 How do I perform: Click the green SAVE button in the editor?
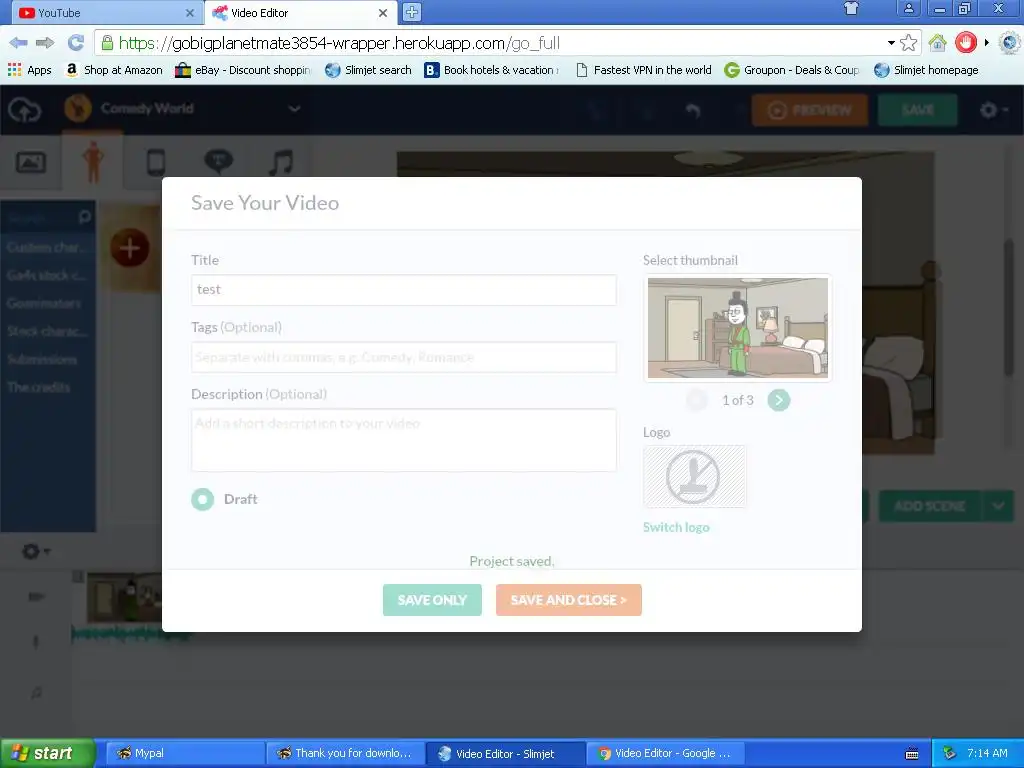tap(918, 110)
